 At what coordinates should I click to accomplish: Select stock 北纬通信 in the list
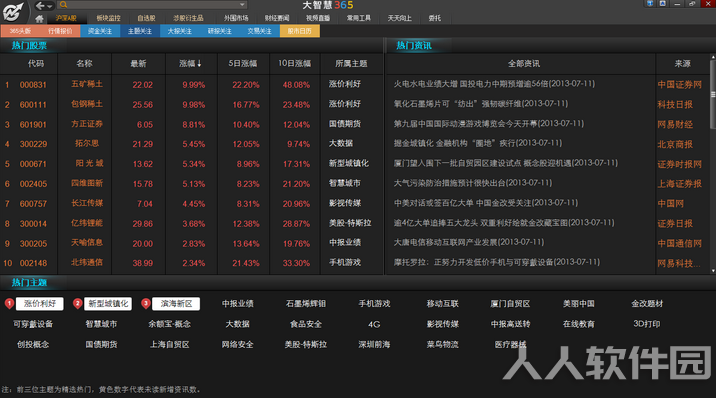87,263
